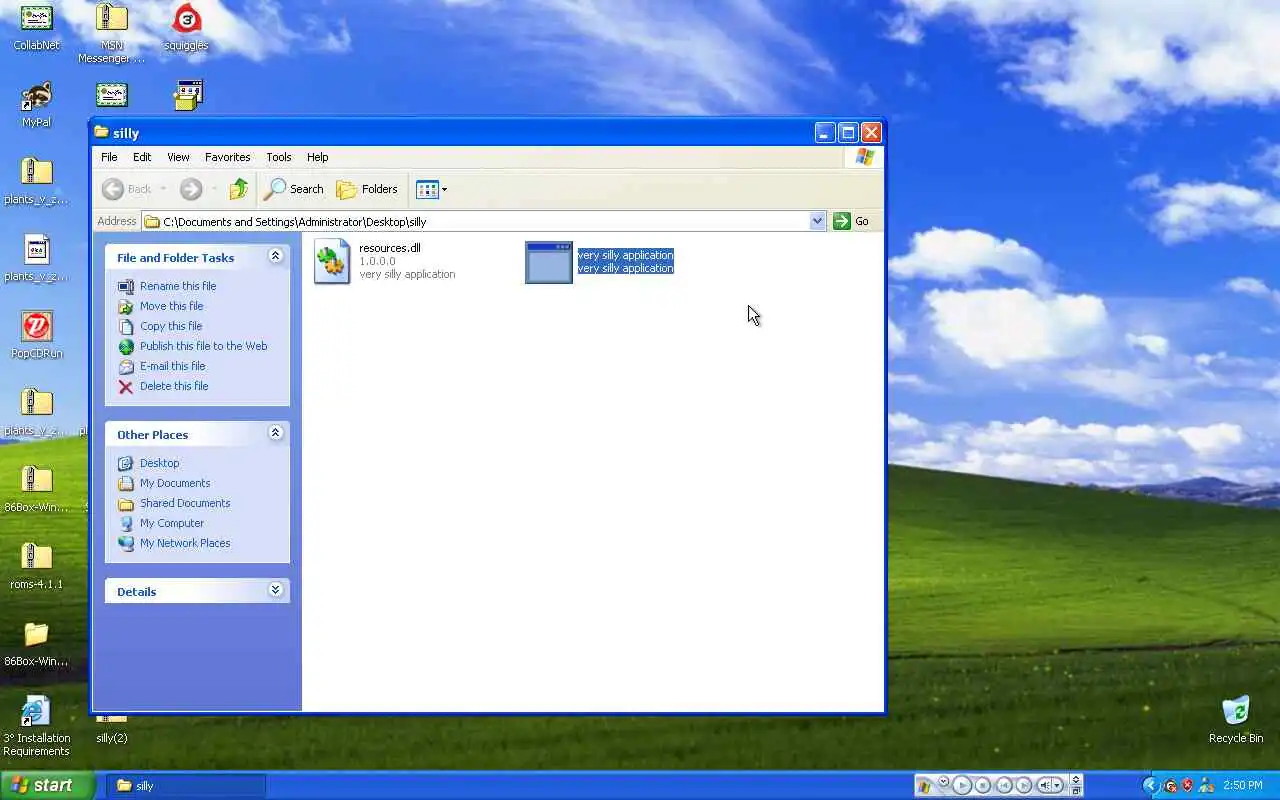
Task: Select the installer box icon above silly window
Action: [187, 95]
